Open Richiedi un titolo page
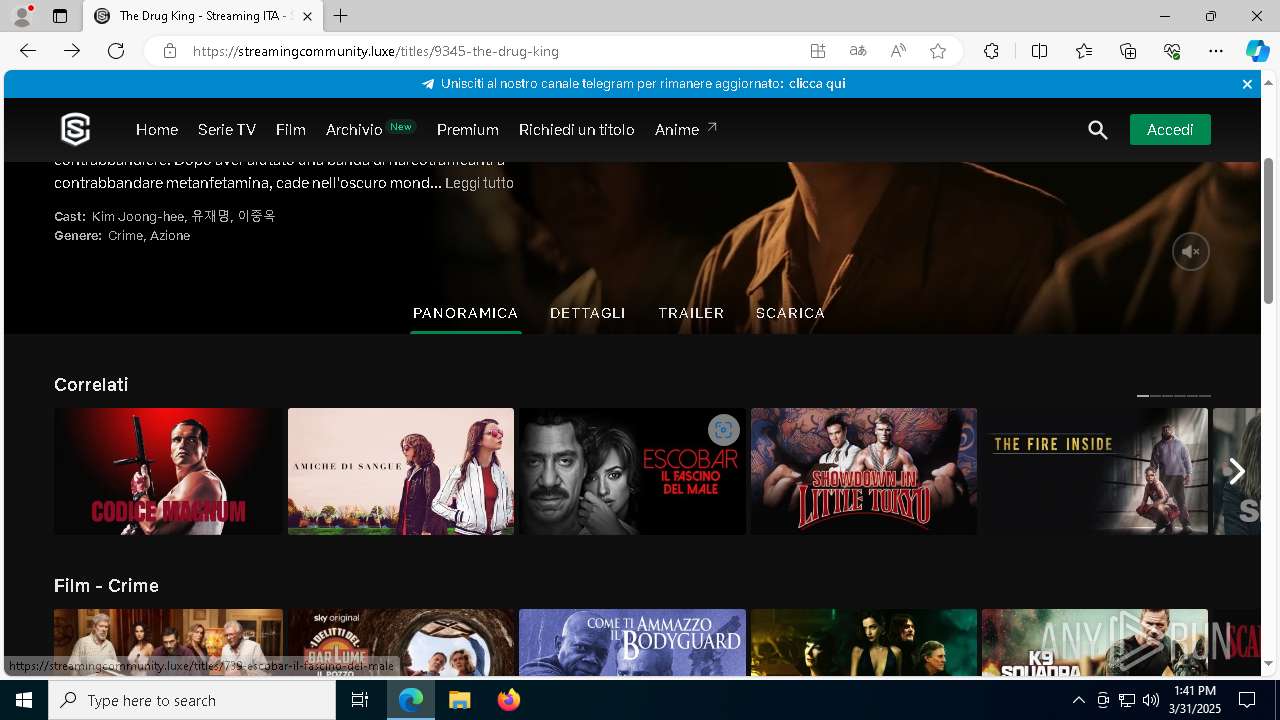This screenshot has width=1280, height=720. pos(577,130)
